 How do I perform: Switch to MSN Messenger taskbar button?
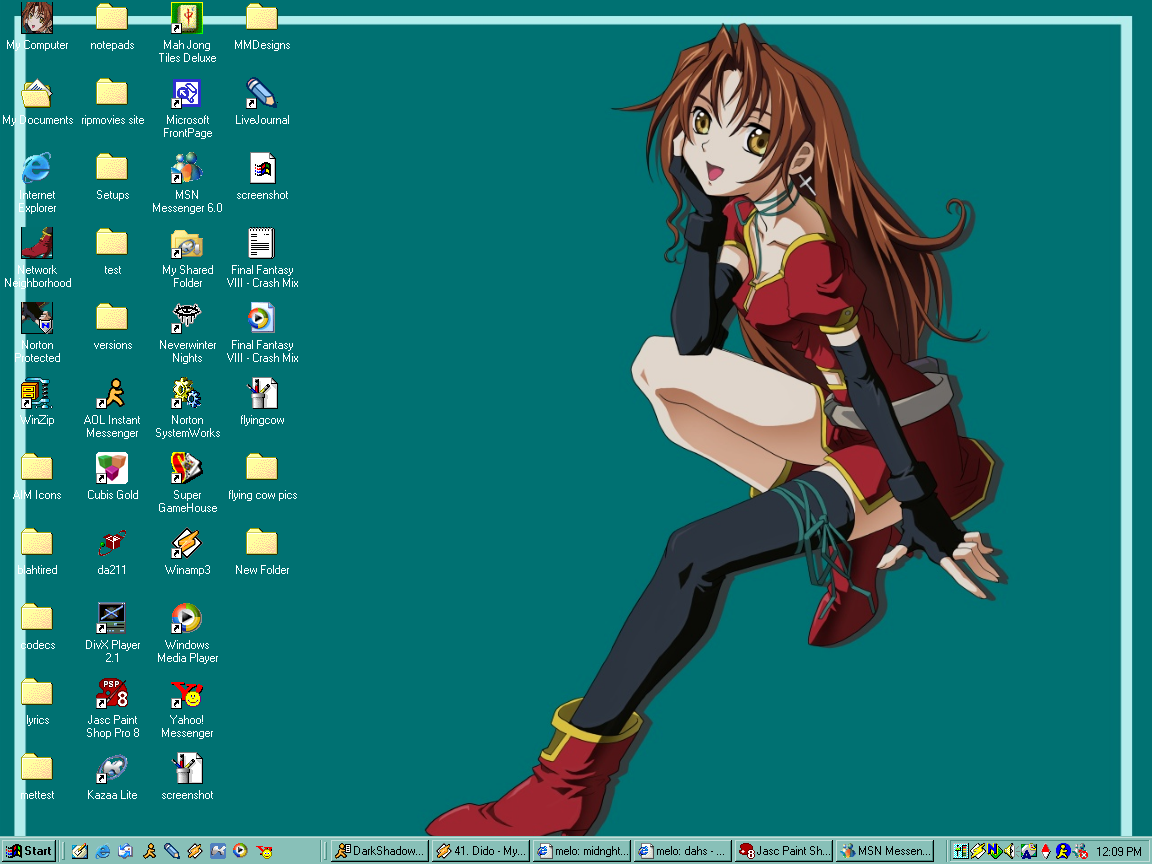coord(886,851)
